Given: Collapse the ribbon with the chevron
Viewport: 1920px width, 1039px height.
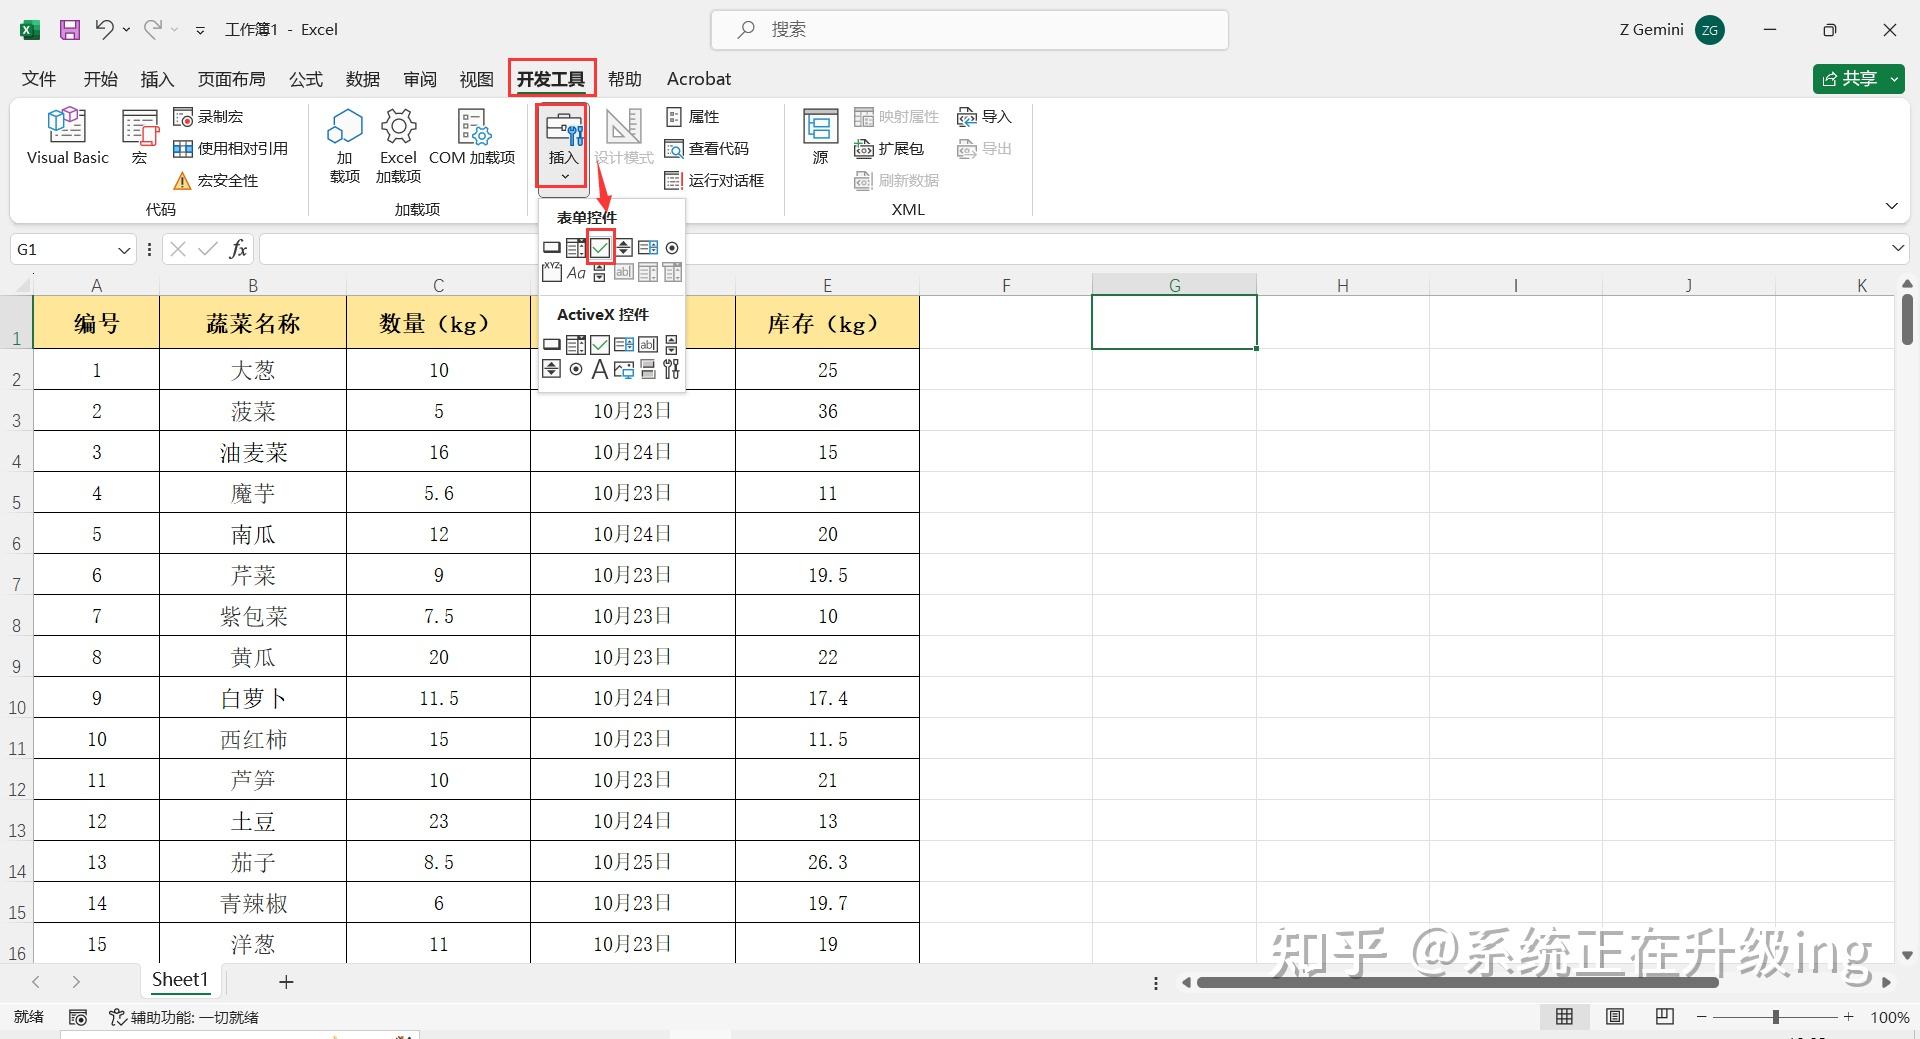Looking at the screenshot, I should click(1892, 206).
